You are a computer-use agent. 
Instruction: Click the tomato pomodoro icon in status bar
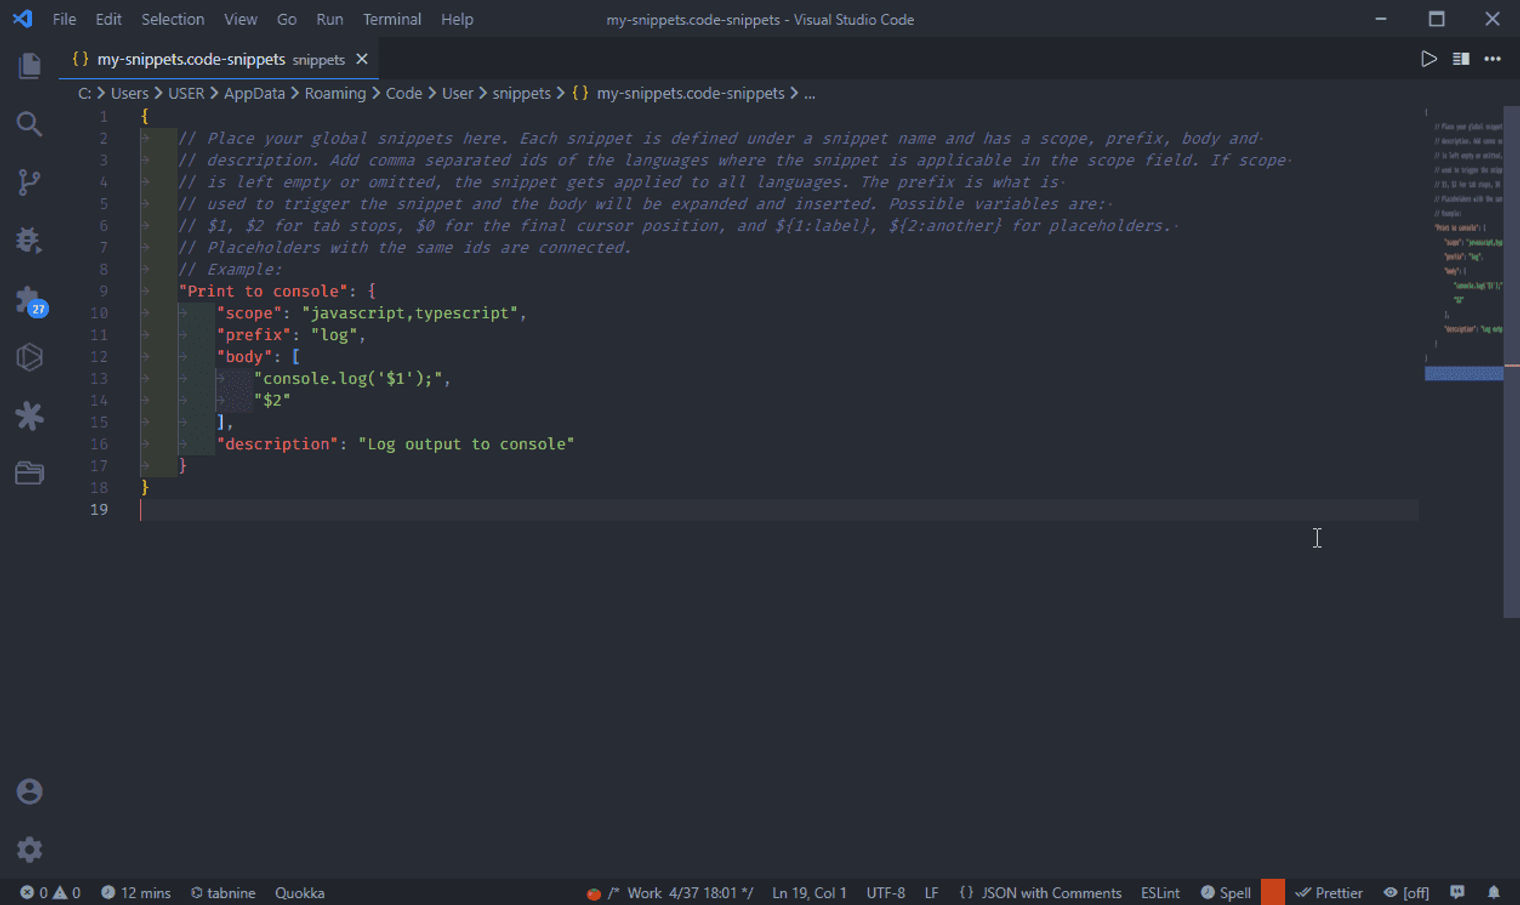click(594, 893)
